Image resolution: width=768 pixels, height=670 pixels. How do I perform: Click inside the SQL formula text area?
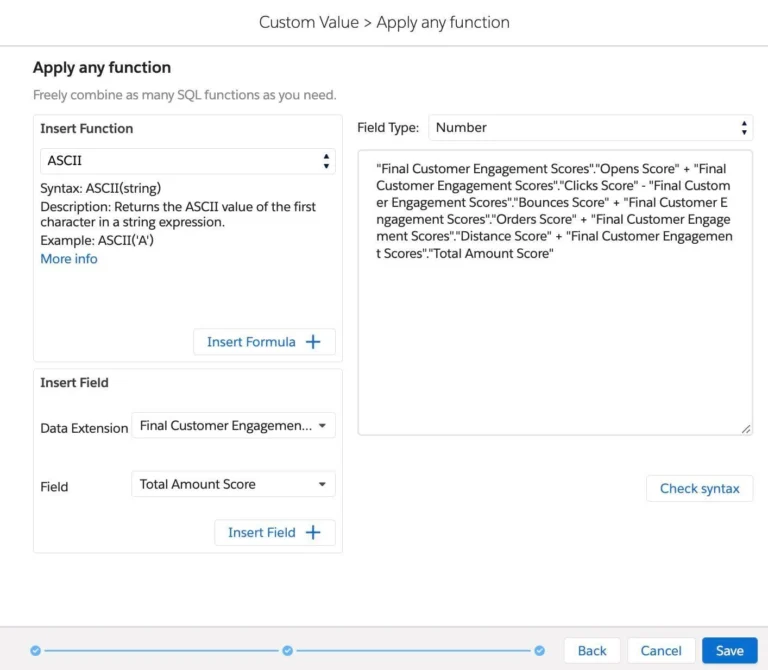(555, 340)
